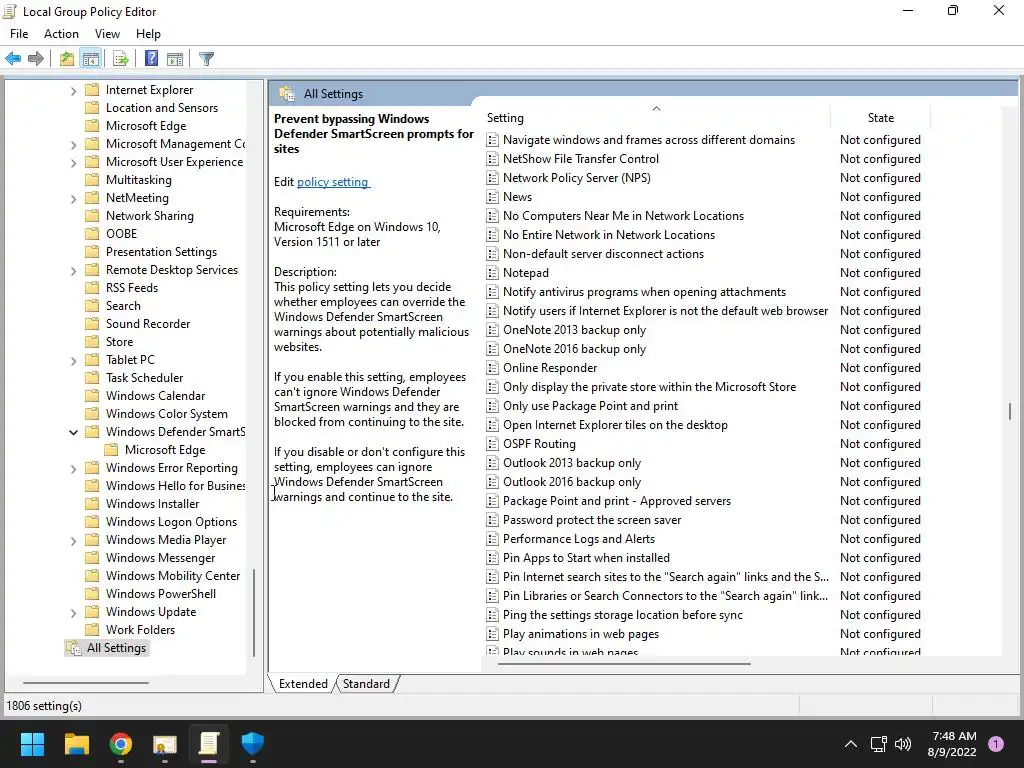The width and height of the screenshot is (1024, 768).
Task: Open the Windows Start button
Action: (32, 744)
